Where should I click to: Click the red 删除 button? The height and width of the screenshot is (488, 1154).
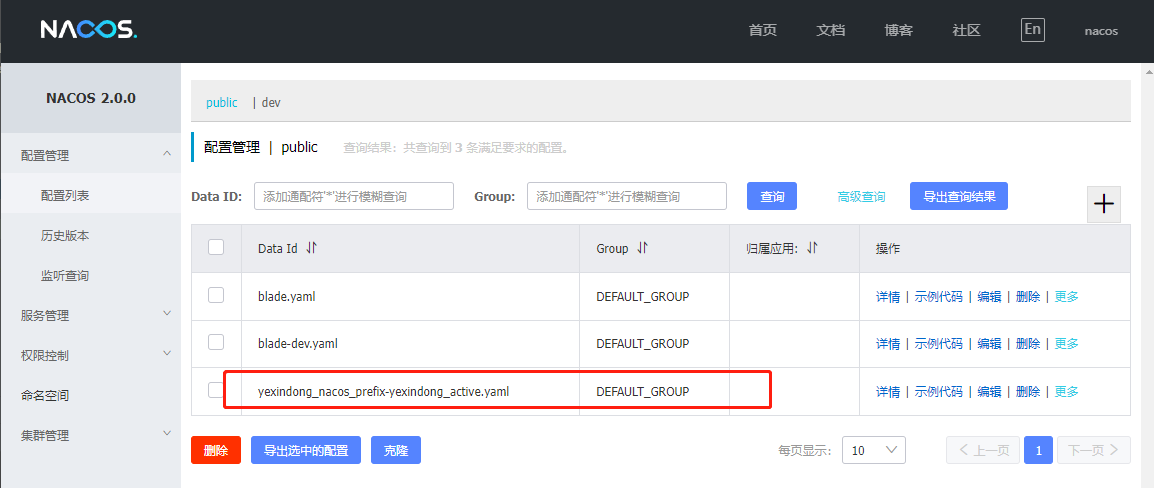point(216,450)
